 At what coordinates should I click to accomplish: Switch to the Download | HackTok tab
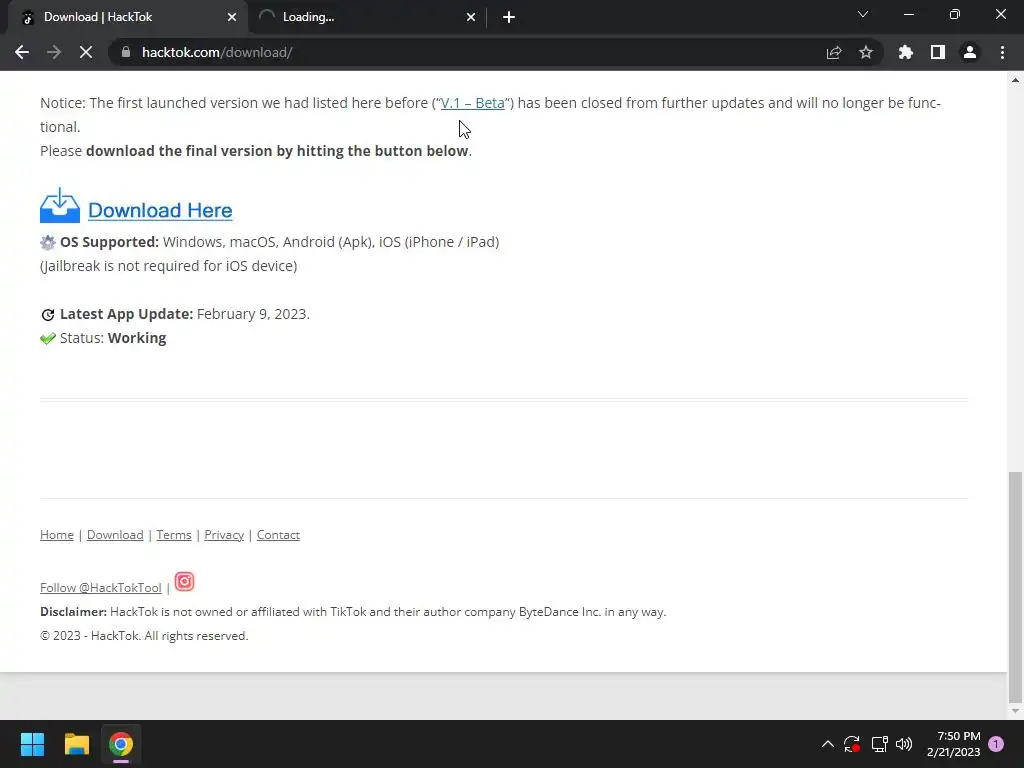click(128, 17)
